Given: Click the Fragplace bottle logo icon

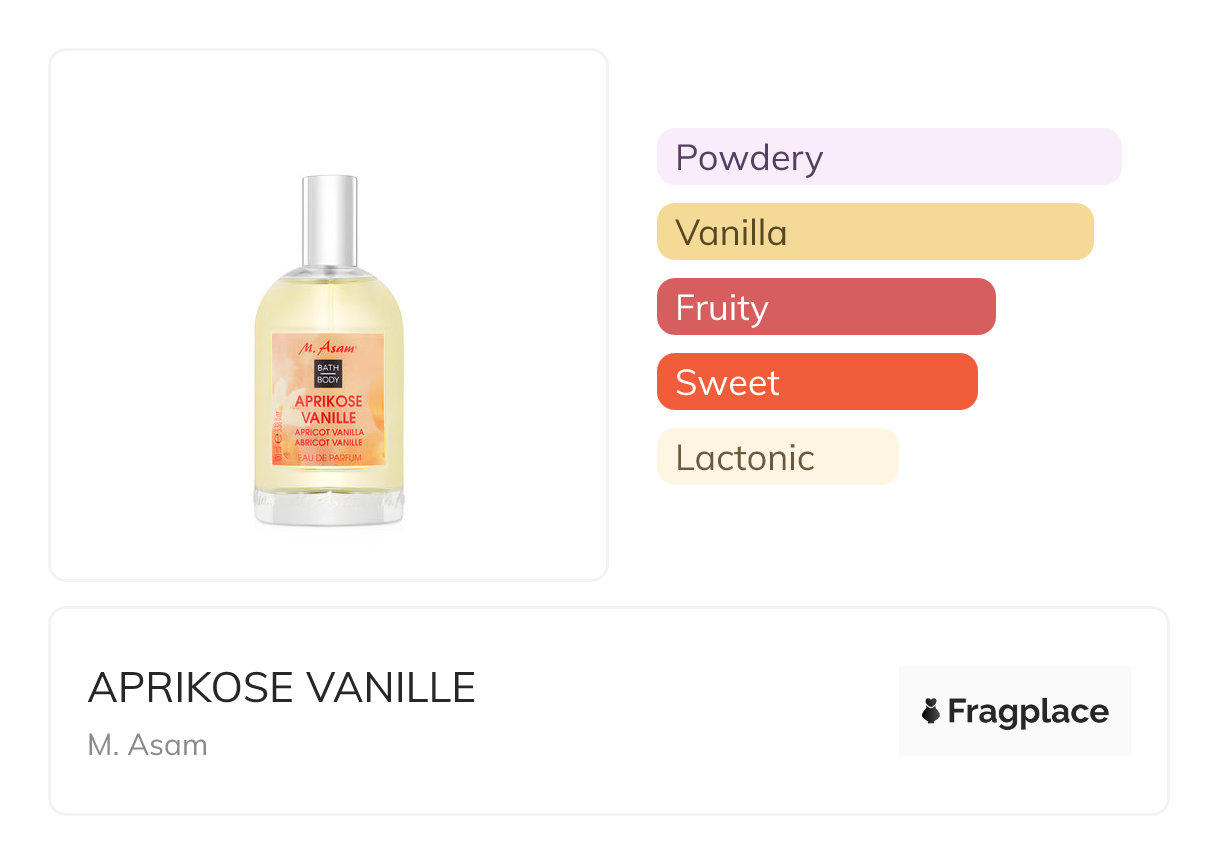Looking at the screenshot, I should pyautogui.click(x=931, y=711).
